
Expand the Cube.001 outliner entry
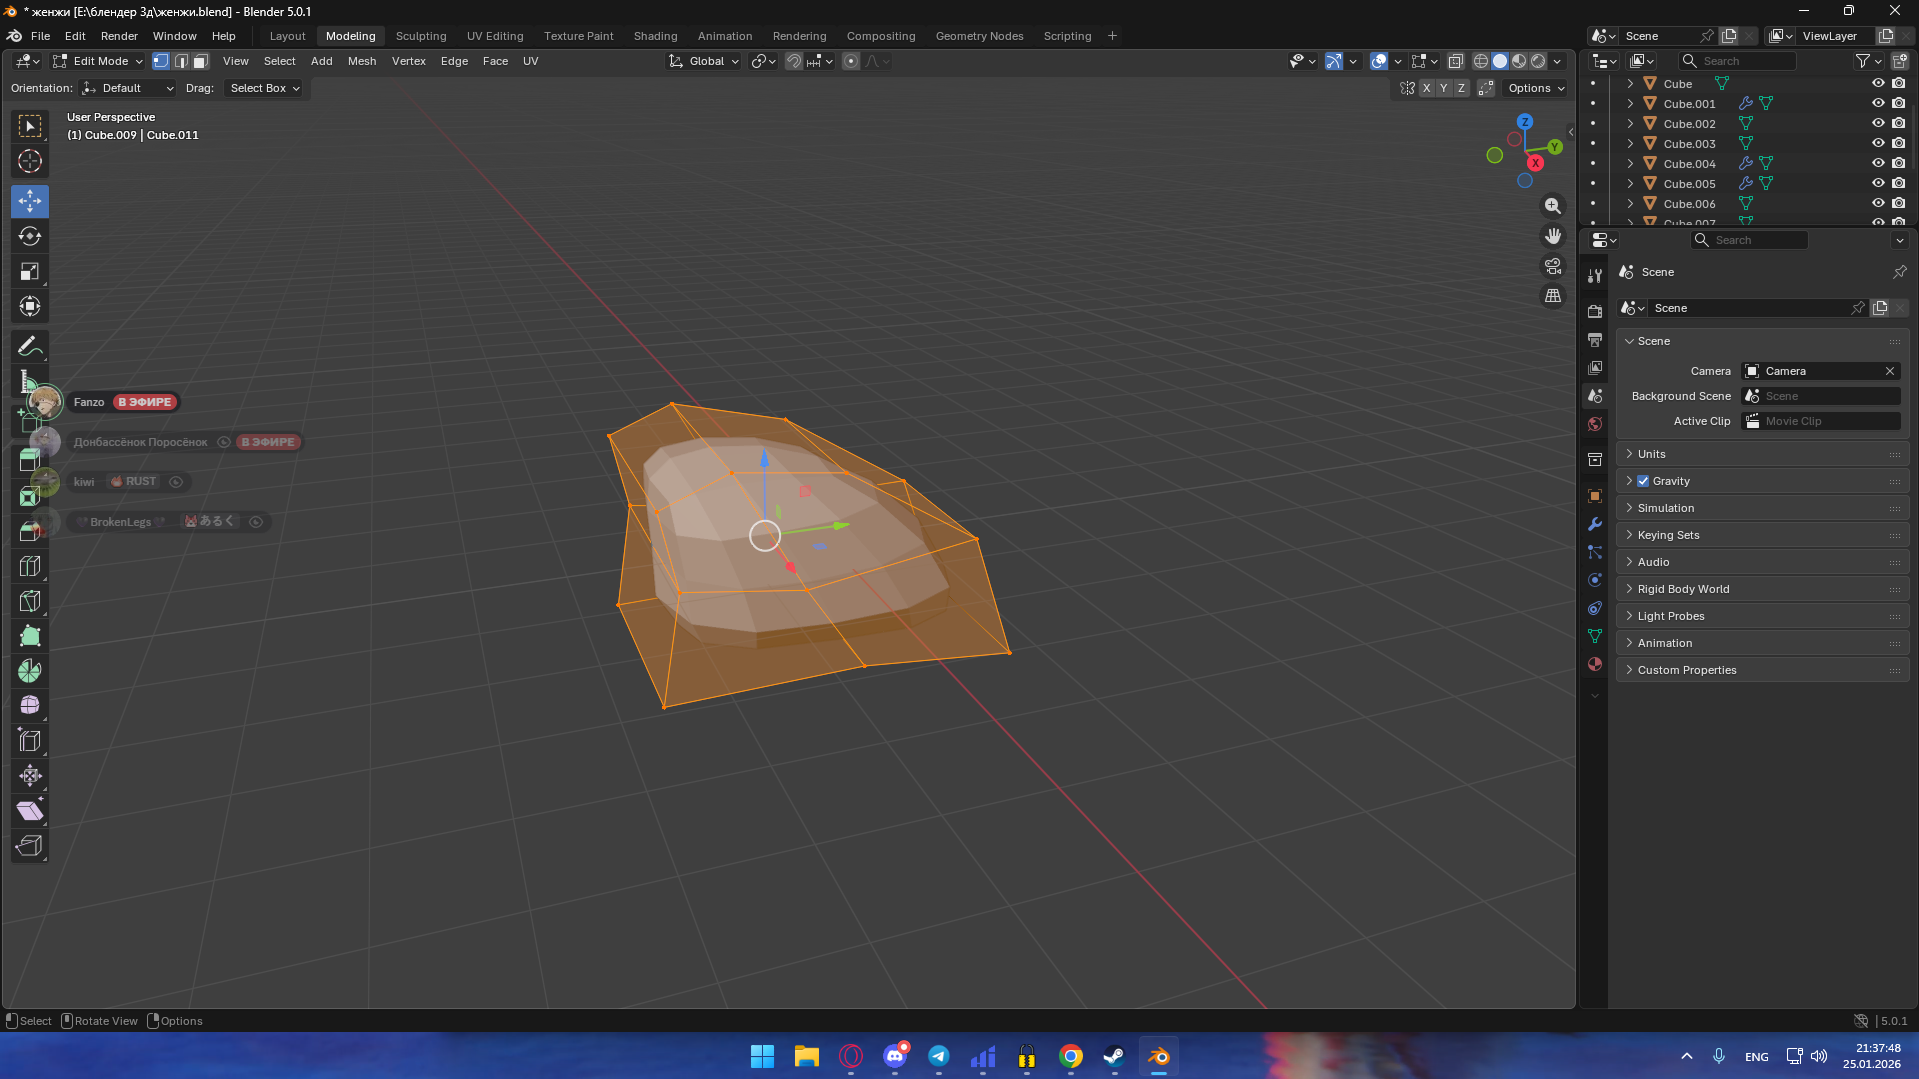pos(1630,103)
